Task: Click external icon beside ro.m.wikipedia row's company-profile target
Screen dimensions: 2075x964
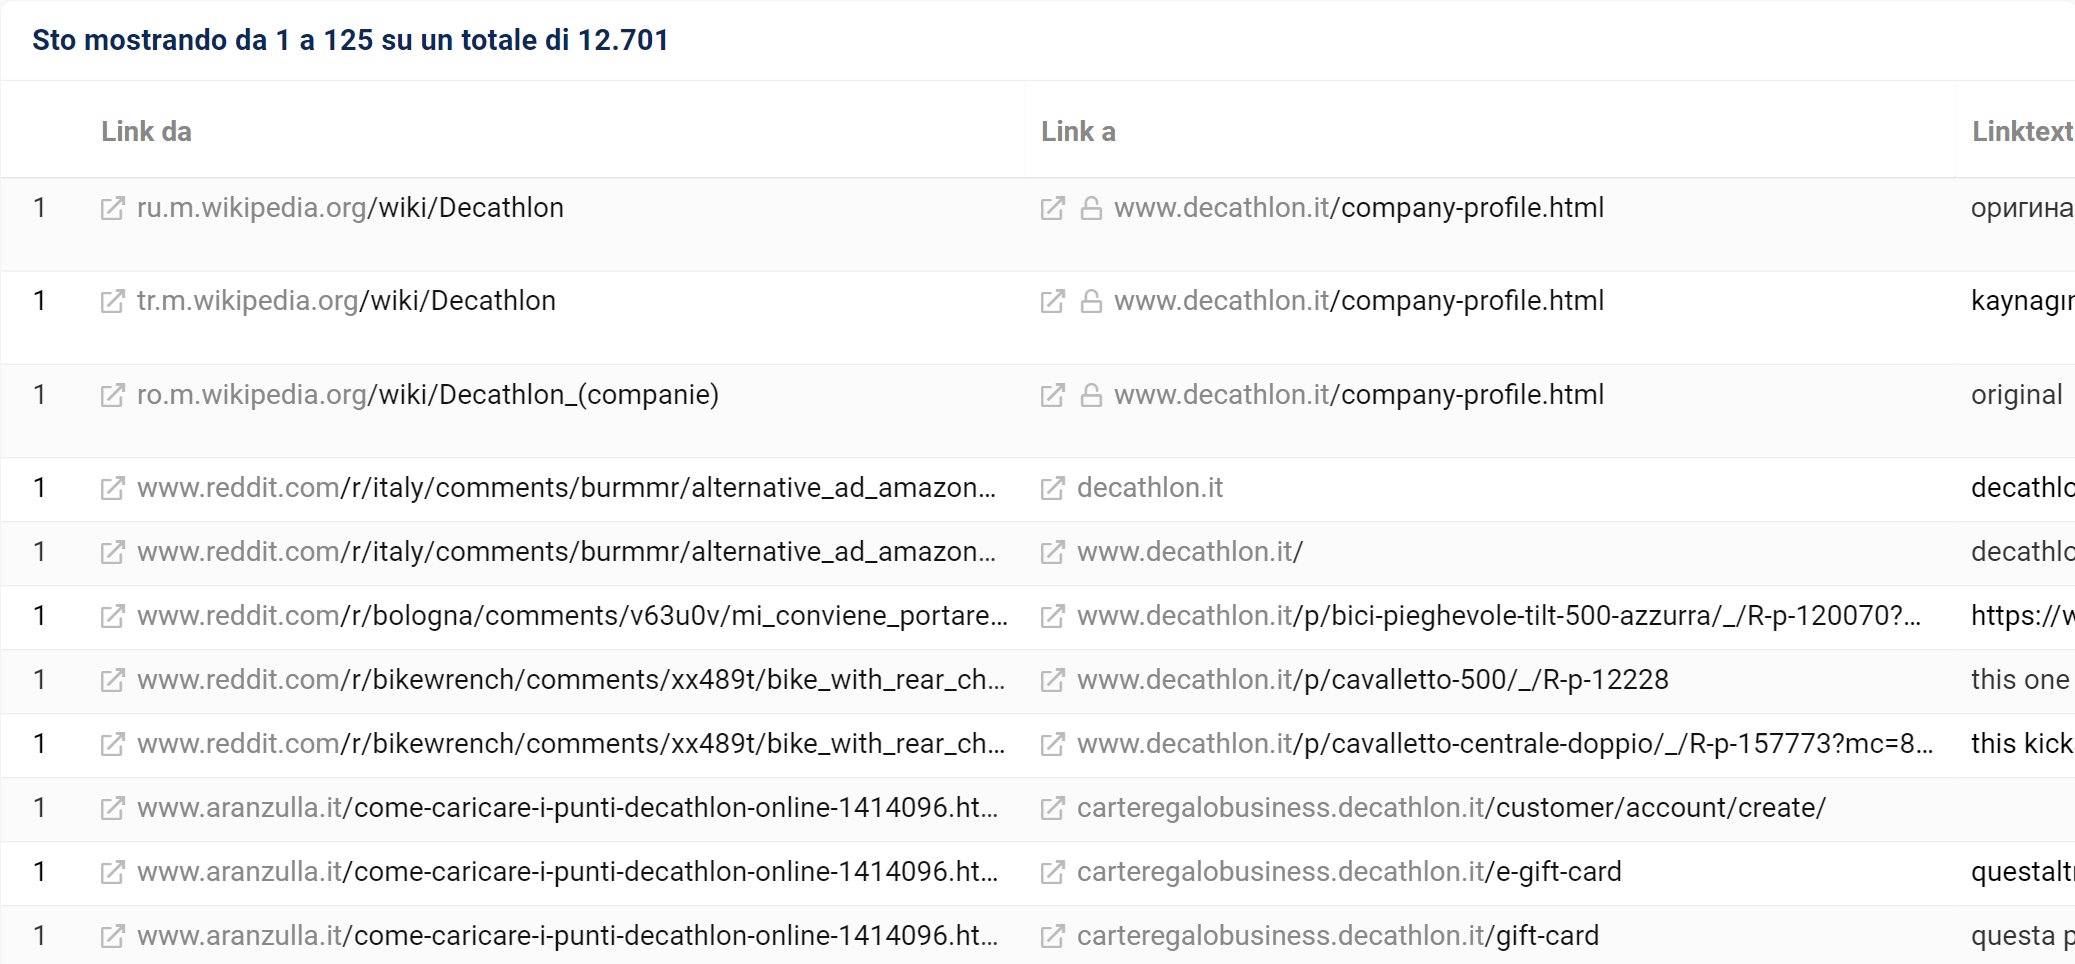Action: pos(1052,395)
